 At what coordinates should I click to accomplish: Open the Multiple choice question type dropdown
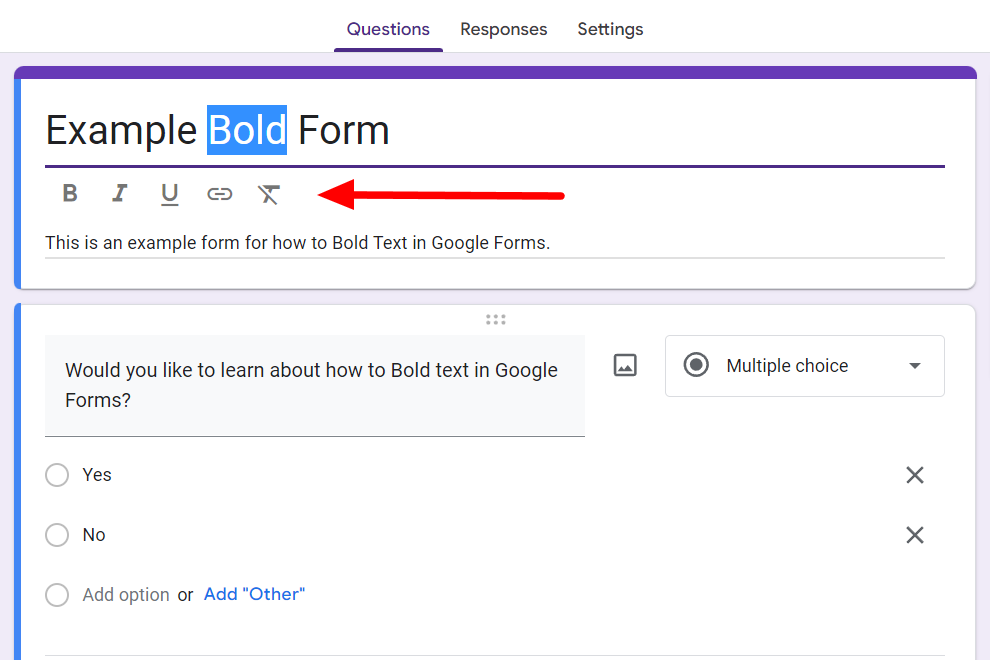click(x=804, y=366)
